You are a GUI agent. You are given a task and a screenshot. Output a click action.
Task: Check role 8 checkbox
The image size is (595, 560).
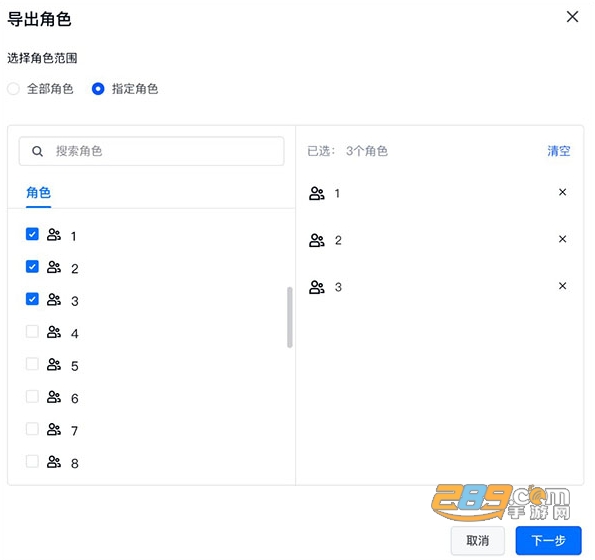pyautogui.click(x=32, y=461)
